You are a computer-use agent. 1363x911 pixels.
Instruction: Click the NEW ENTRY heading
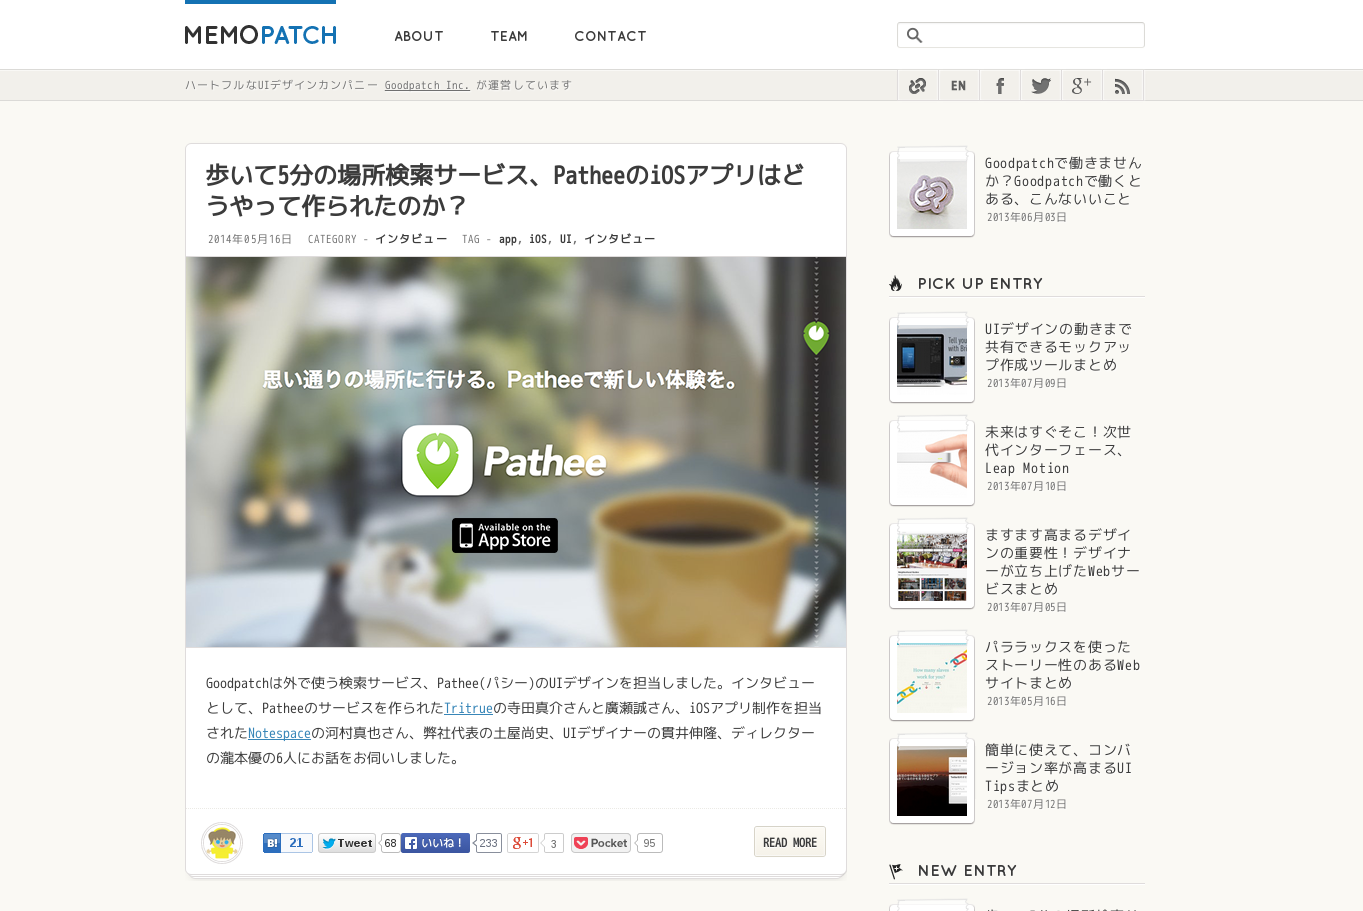[967, 871]
